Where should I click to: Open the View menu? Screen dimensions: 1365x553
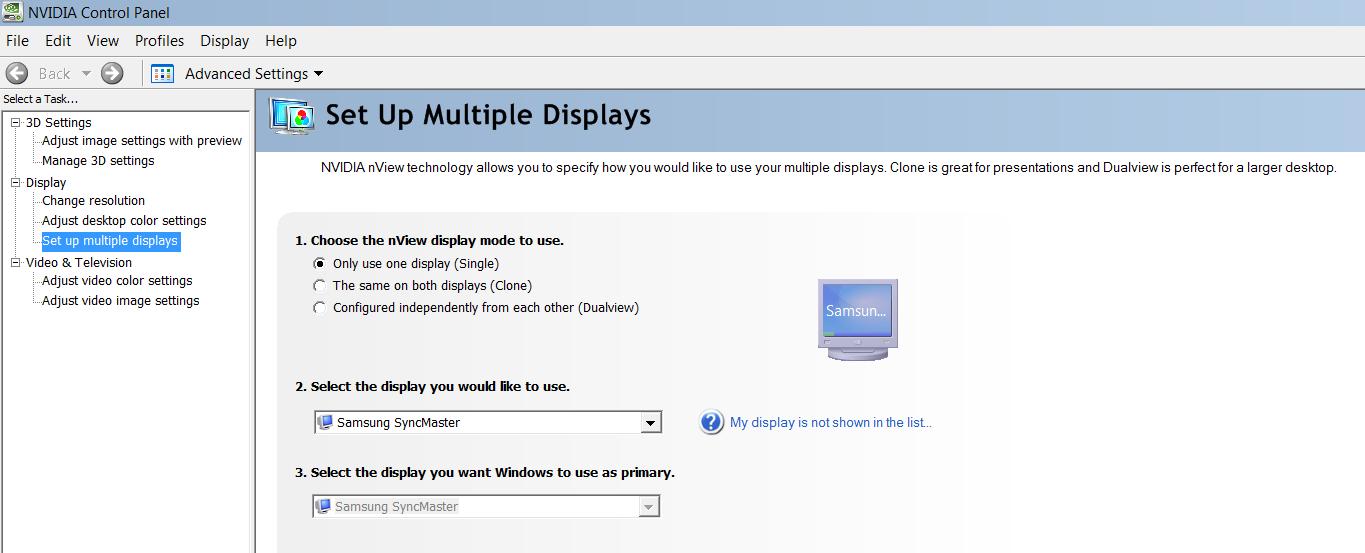pyautogui.click(x=103, y=41)
